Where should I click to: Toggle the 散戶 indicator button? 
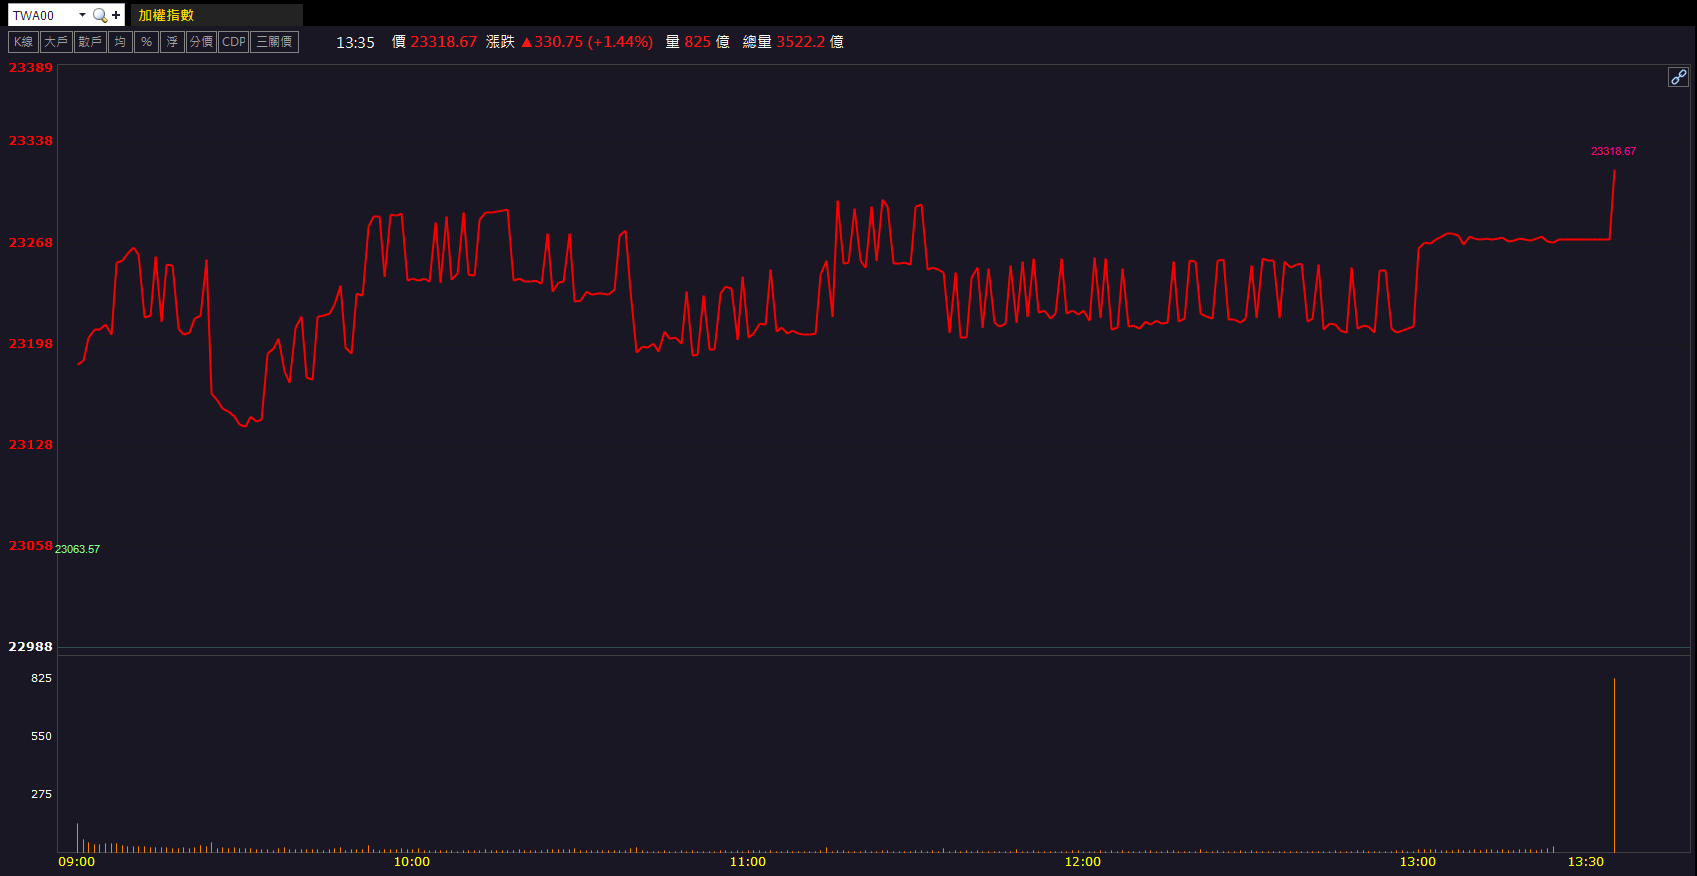[x=90, y=42]
